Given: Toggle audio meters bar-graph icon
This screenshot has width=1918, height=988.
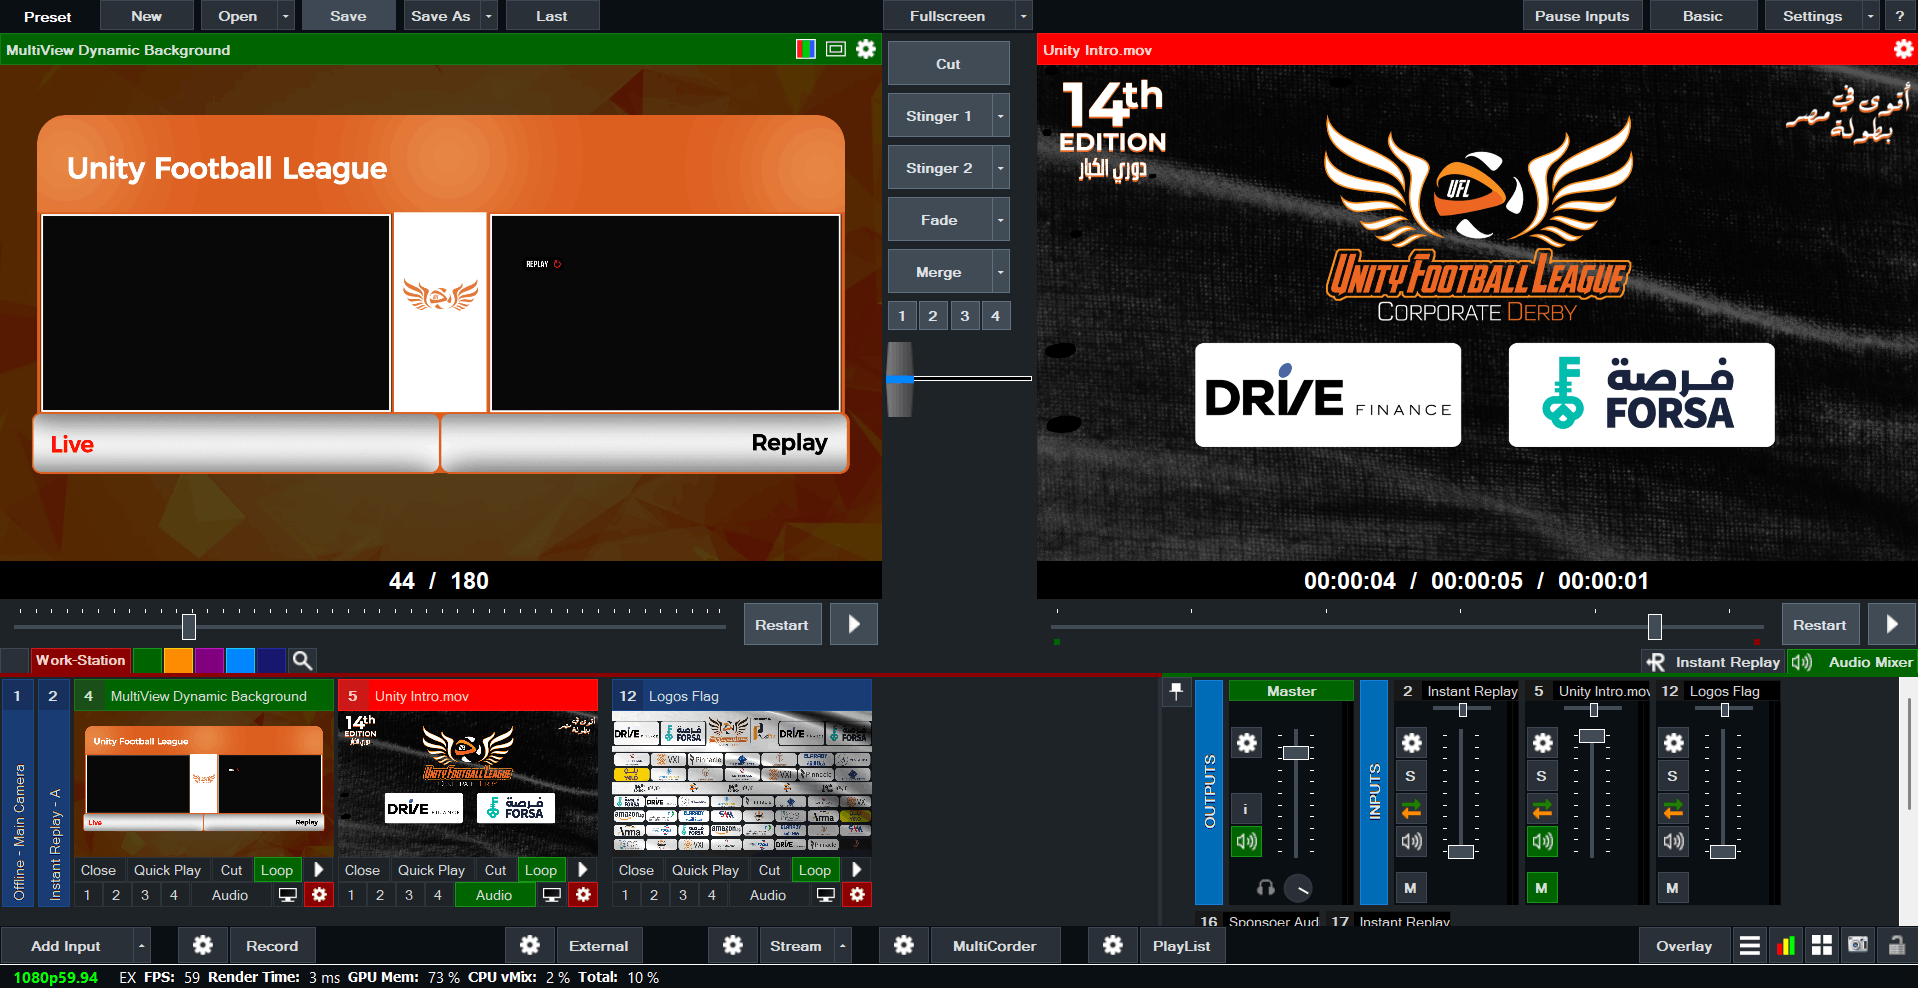Looking at the screenshot, I should click(x=1786, y=945).
